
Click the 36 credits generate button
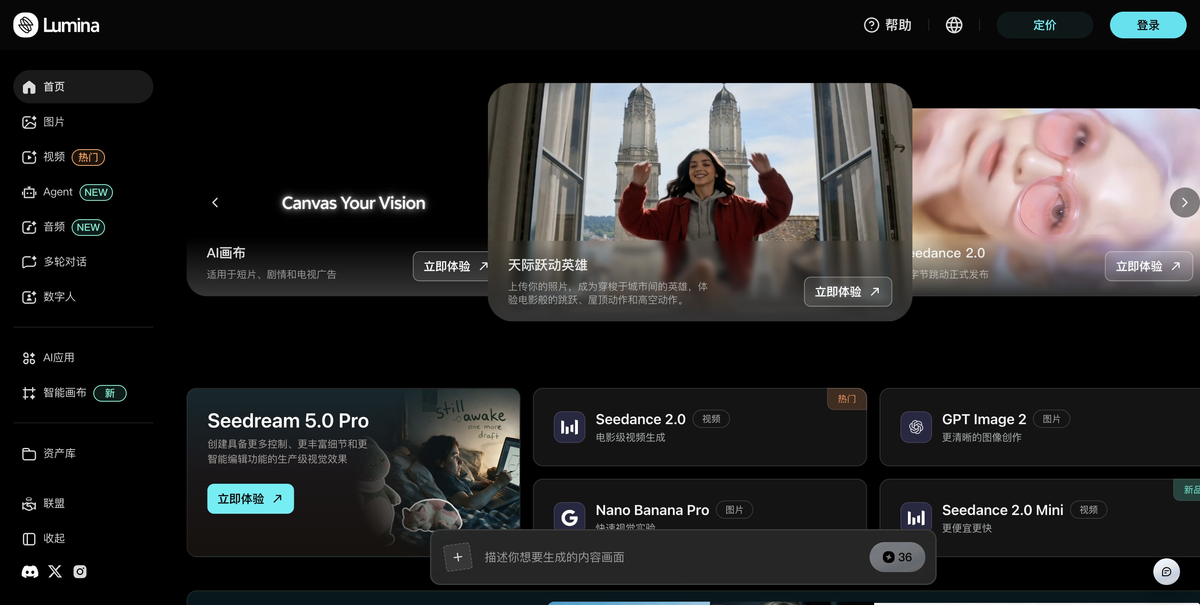coord(897,557)
